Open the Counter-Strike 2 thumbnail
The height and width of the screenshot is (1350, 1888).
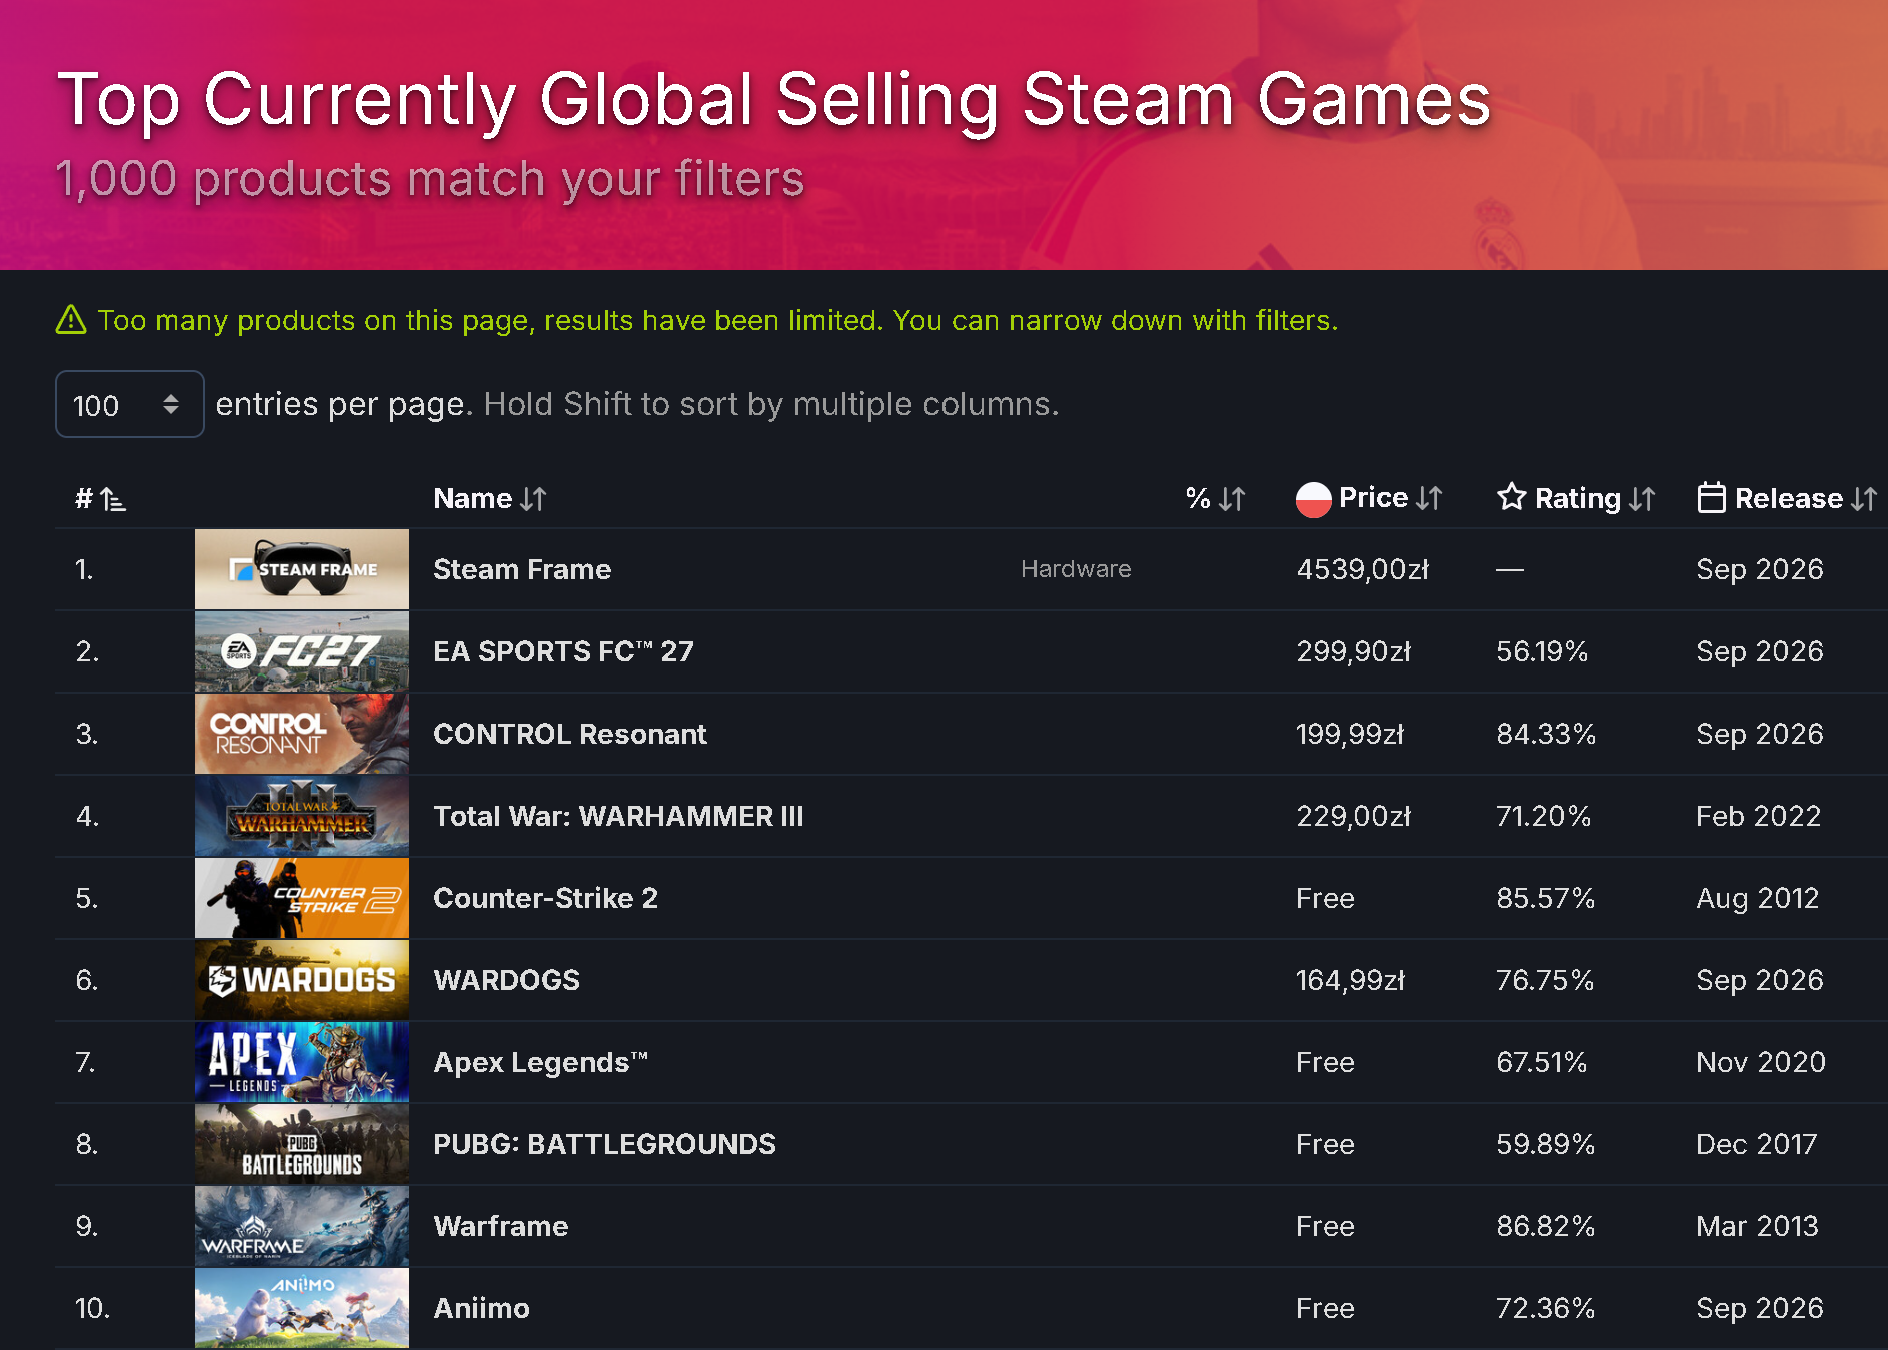[x=302, y=898]
